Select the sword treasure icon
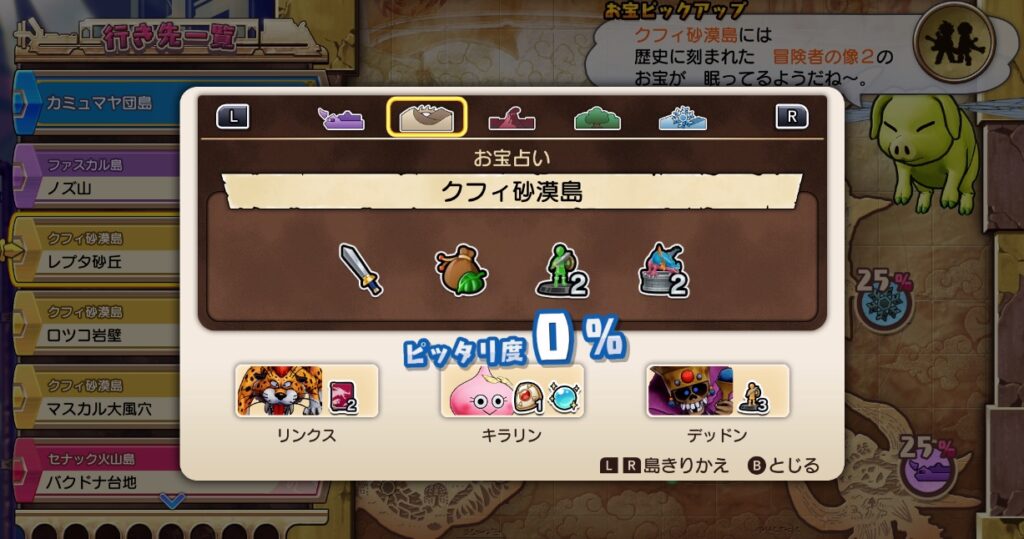Screen dimensions: 1024x539 [361, 269]
